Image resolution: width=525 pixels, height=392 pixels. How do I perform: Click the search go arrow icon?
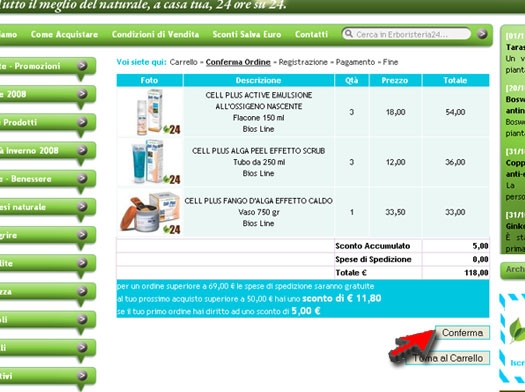click(x=482, y=34)
